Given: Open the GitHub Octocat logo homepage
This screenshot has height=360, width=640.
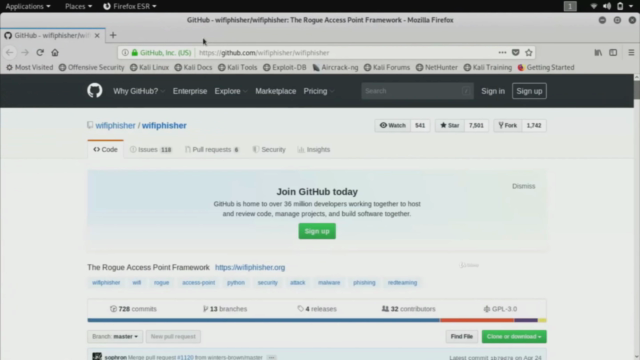Looking at the screenshot, I should (95, 91).
